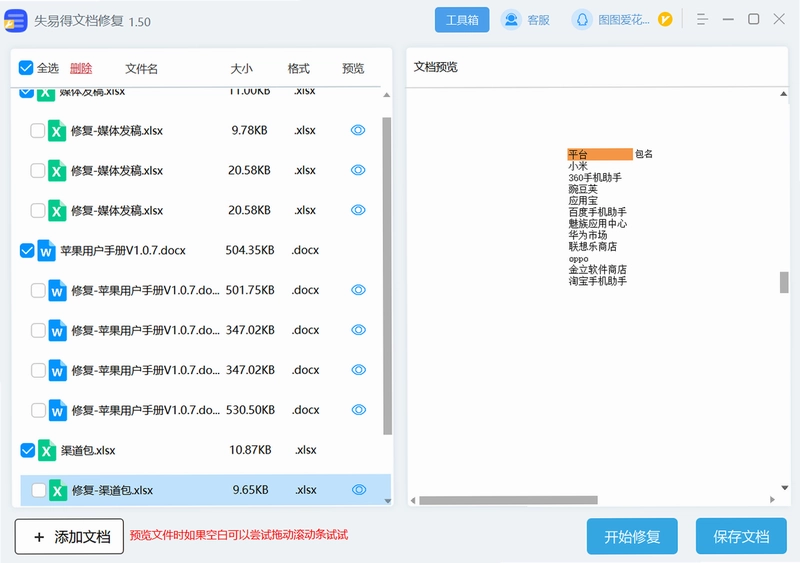Click the red preview hint text
The height and width of the screenshot is (563, 800).
pyautogui.click(x=239, y=535)
